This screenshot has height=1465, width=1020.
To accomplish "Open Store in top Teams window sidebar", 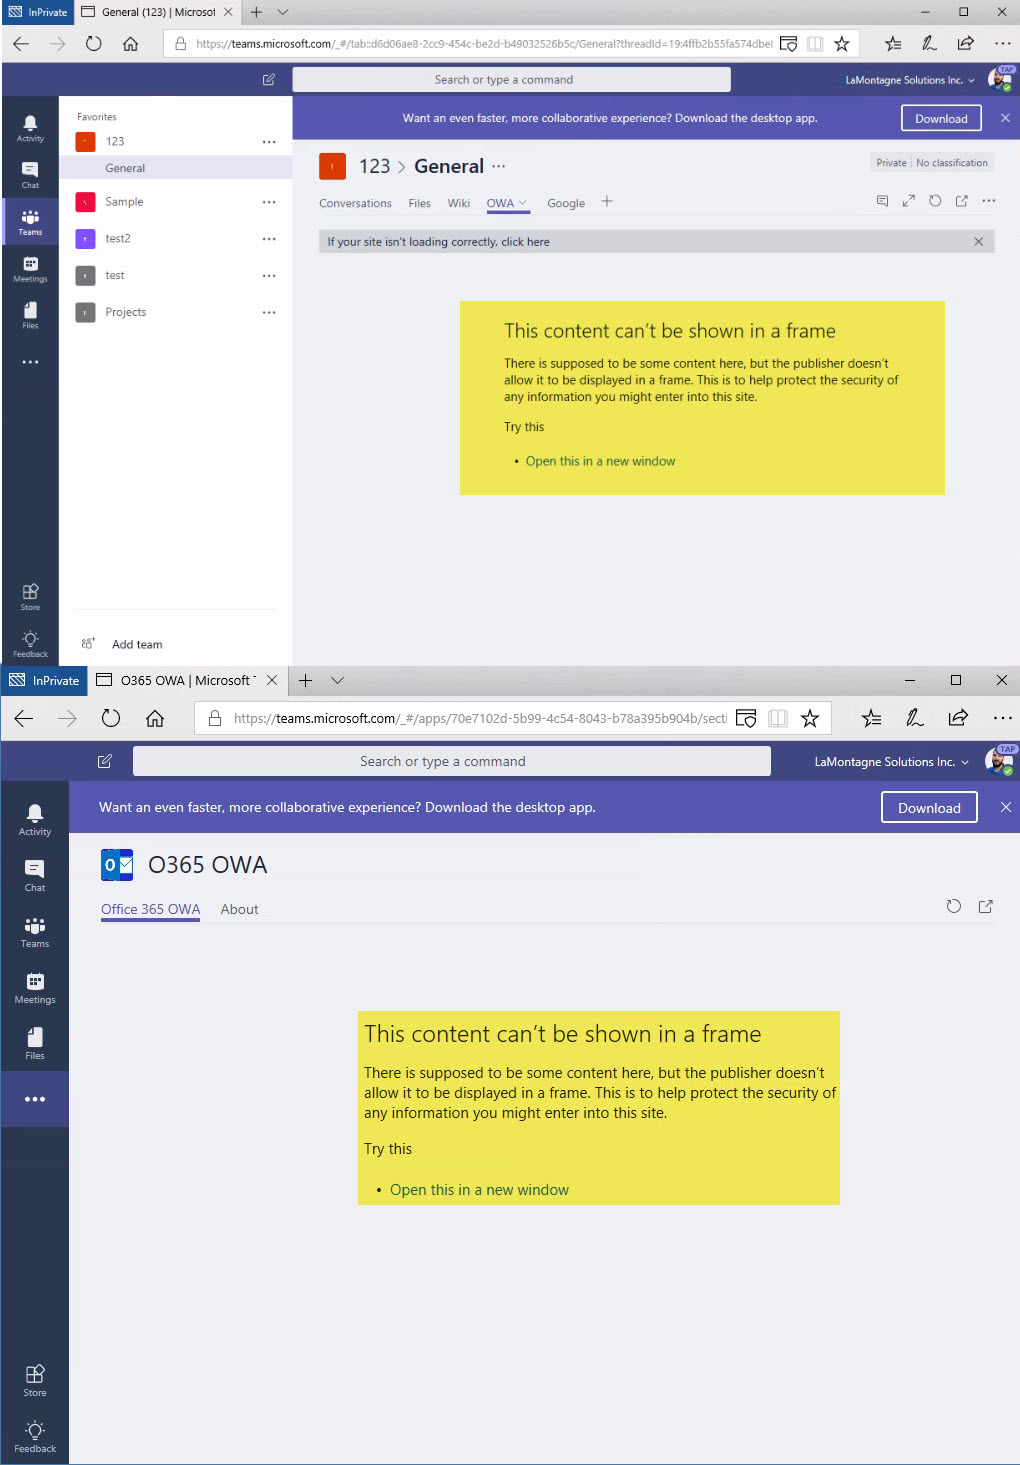I will [30, 597].
